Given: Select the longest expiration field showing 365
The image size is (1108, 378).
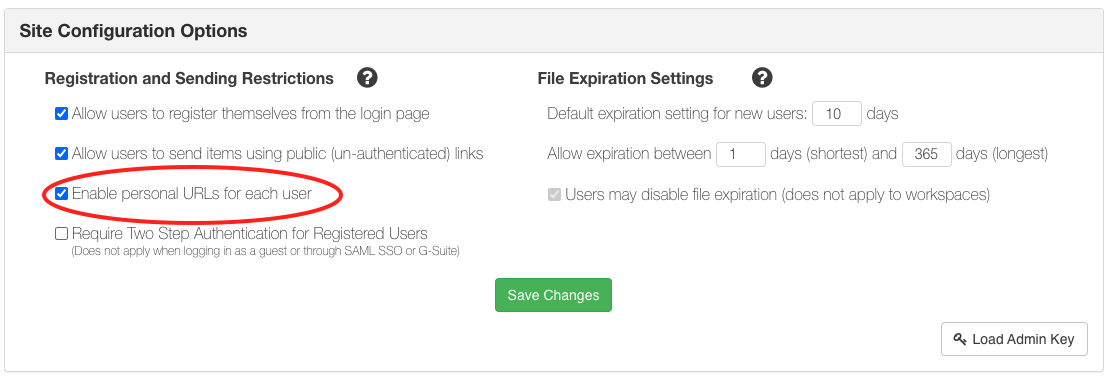Looking at the screenshot, I should click(926, 154).
